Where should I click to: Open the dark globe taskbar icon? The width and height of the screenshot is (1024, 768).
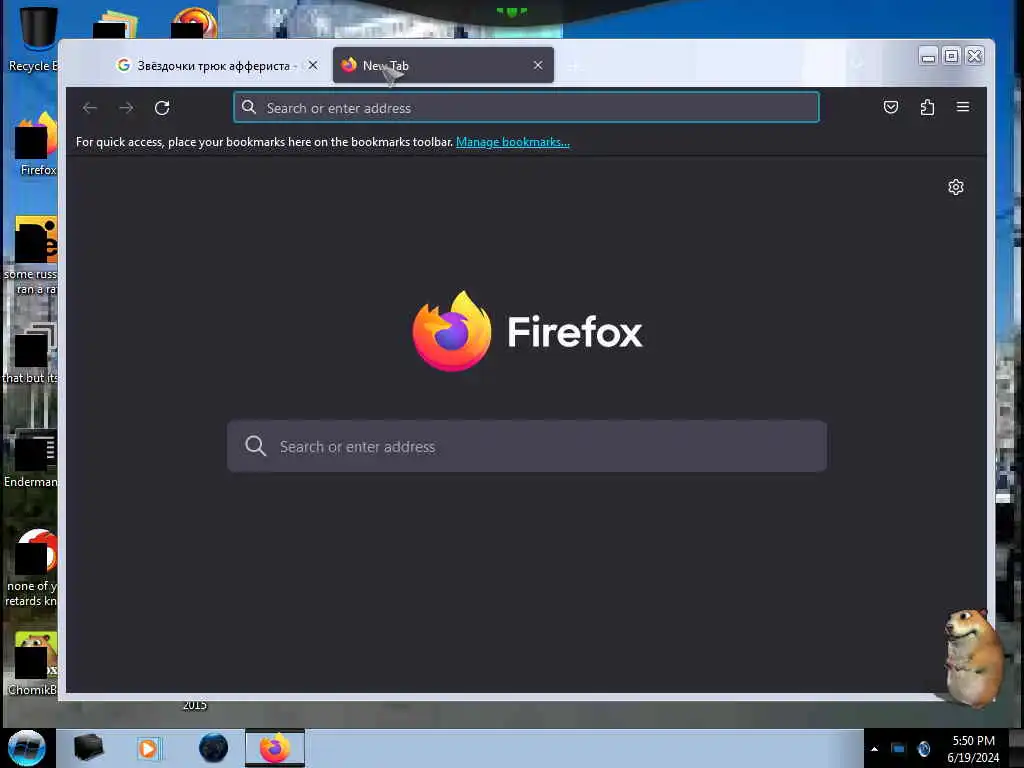213,748
